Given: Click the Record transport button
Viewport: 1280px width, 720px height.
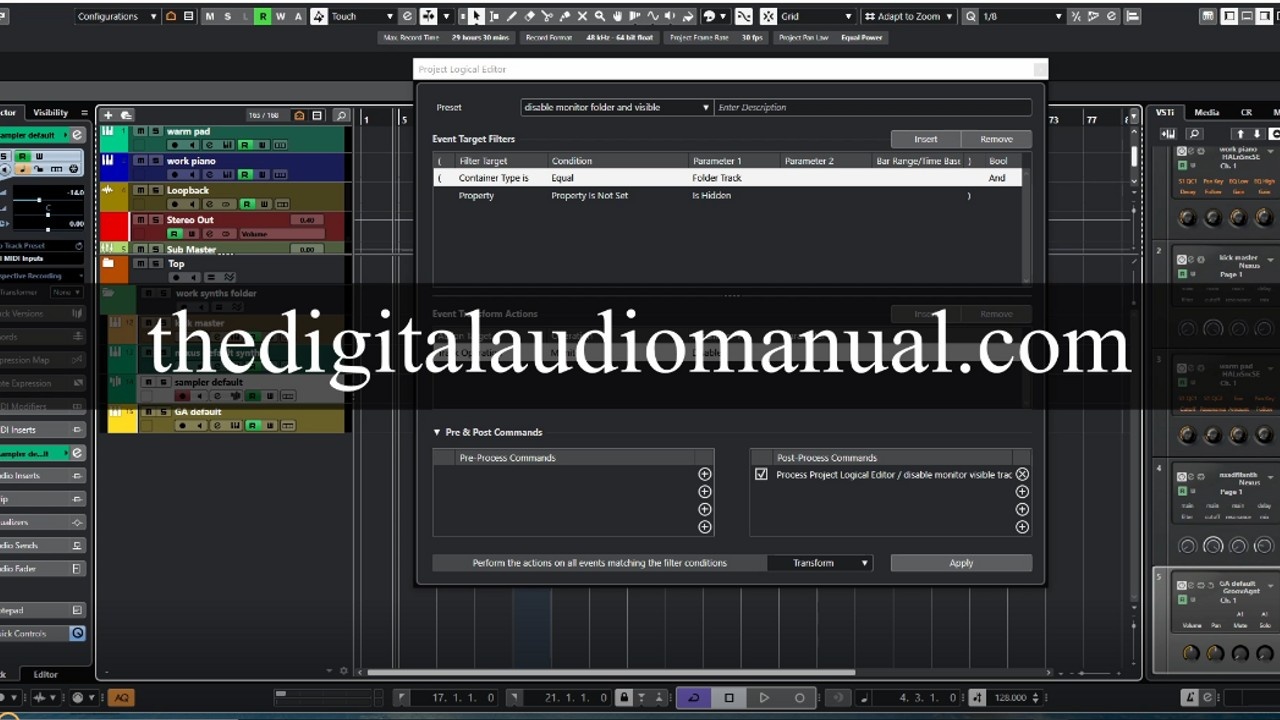Looking at the screenshot, I should click(x=799, y=698).
